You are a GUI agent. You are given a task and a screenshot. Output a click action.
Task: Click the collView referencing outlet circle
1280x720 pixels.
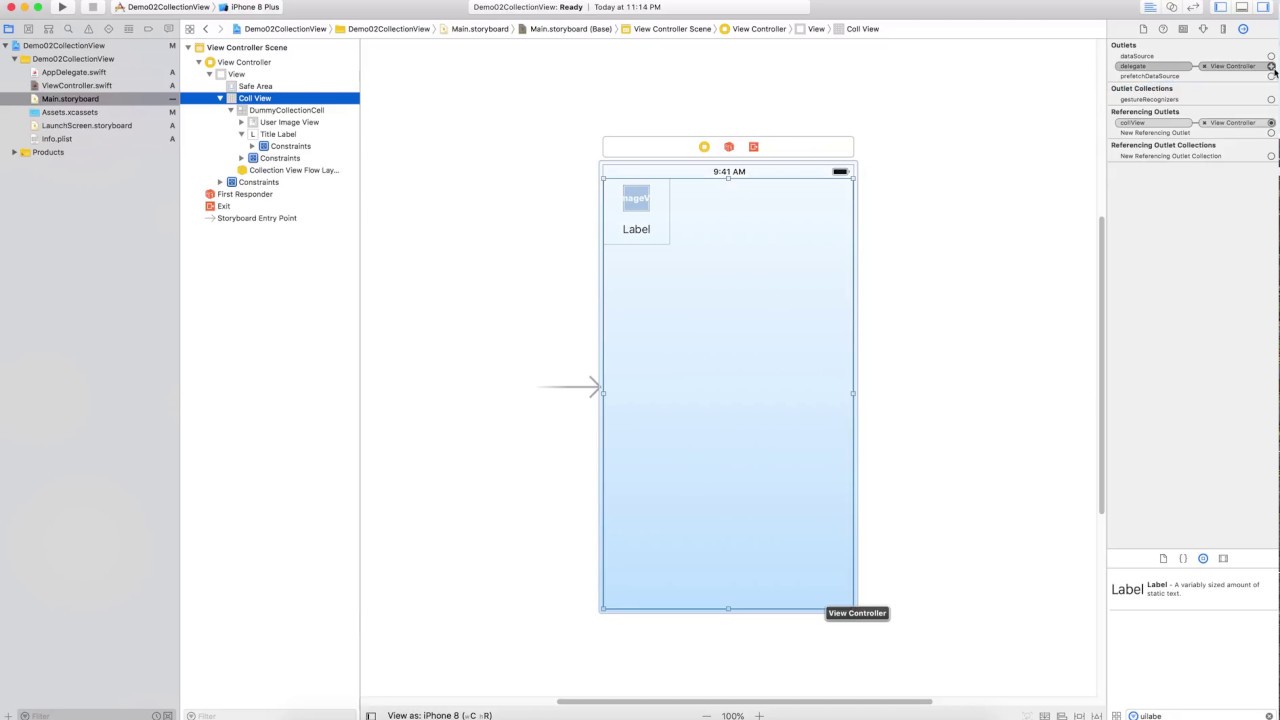[1271, 123]
